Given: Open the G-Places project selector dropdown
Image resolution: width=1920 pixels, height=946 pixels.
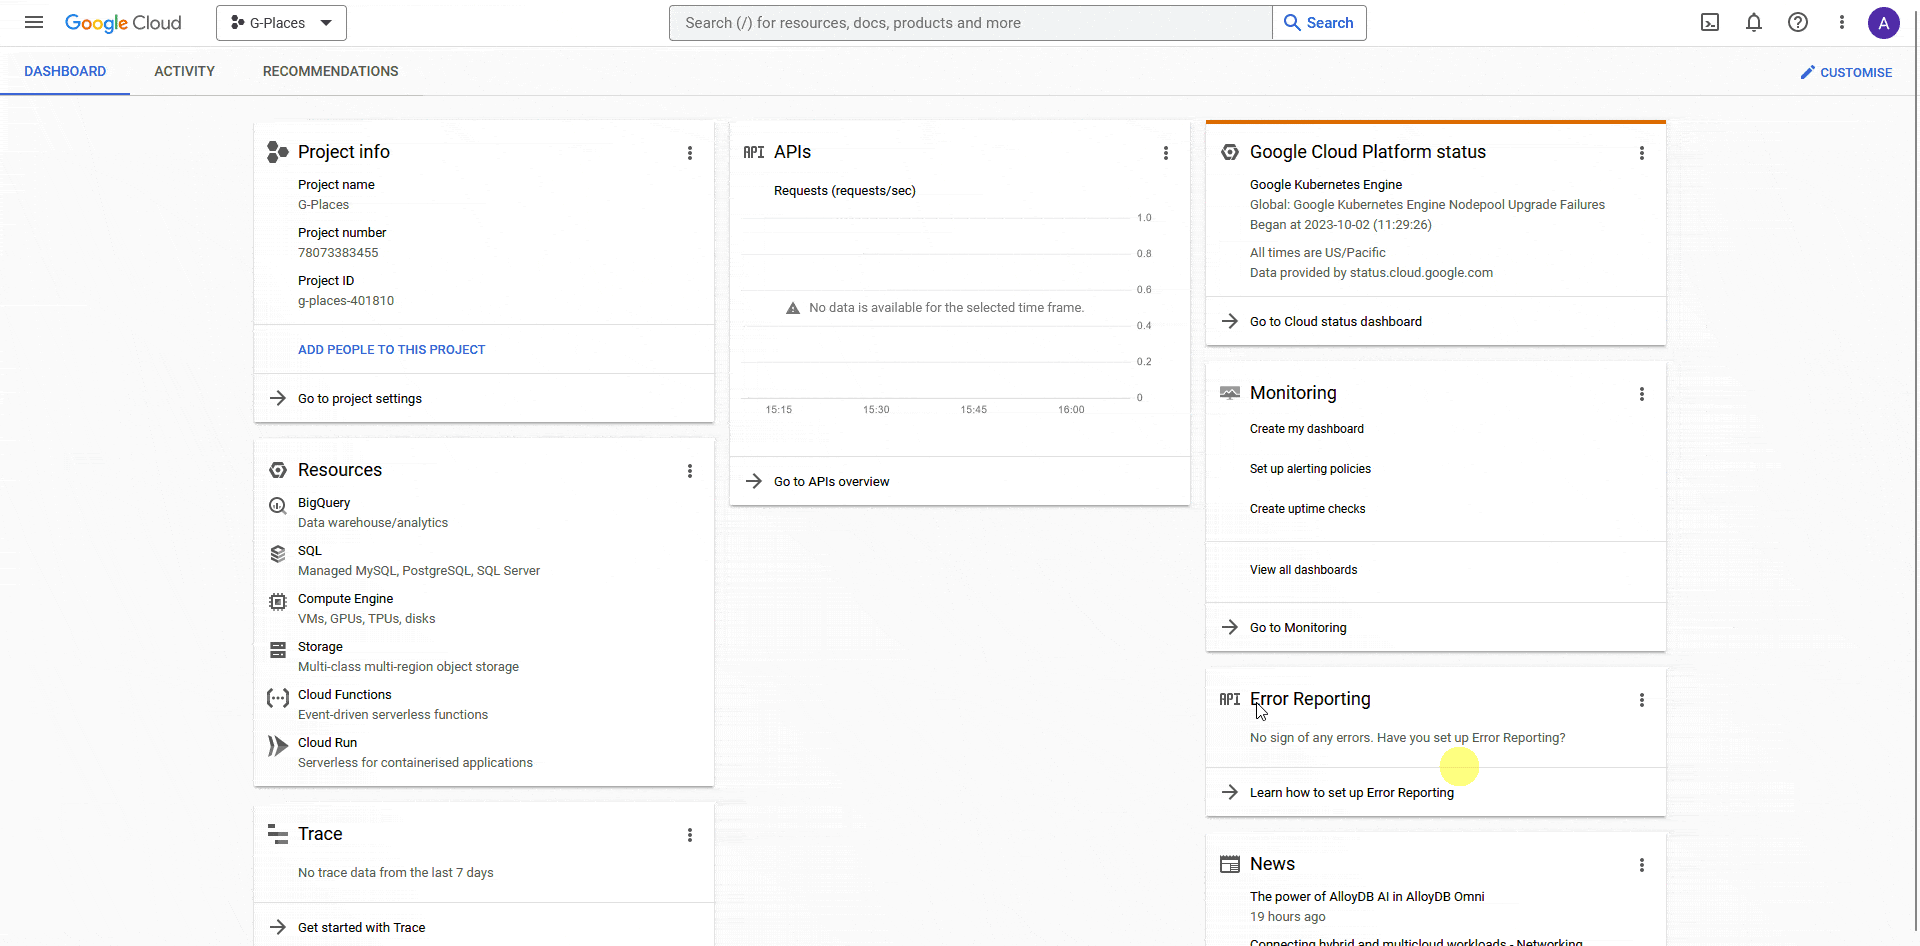Looking at the screenshot, I should coord(281,23).
